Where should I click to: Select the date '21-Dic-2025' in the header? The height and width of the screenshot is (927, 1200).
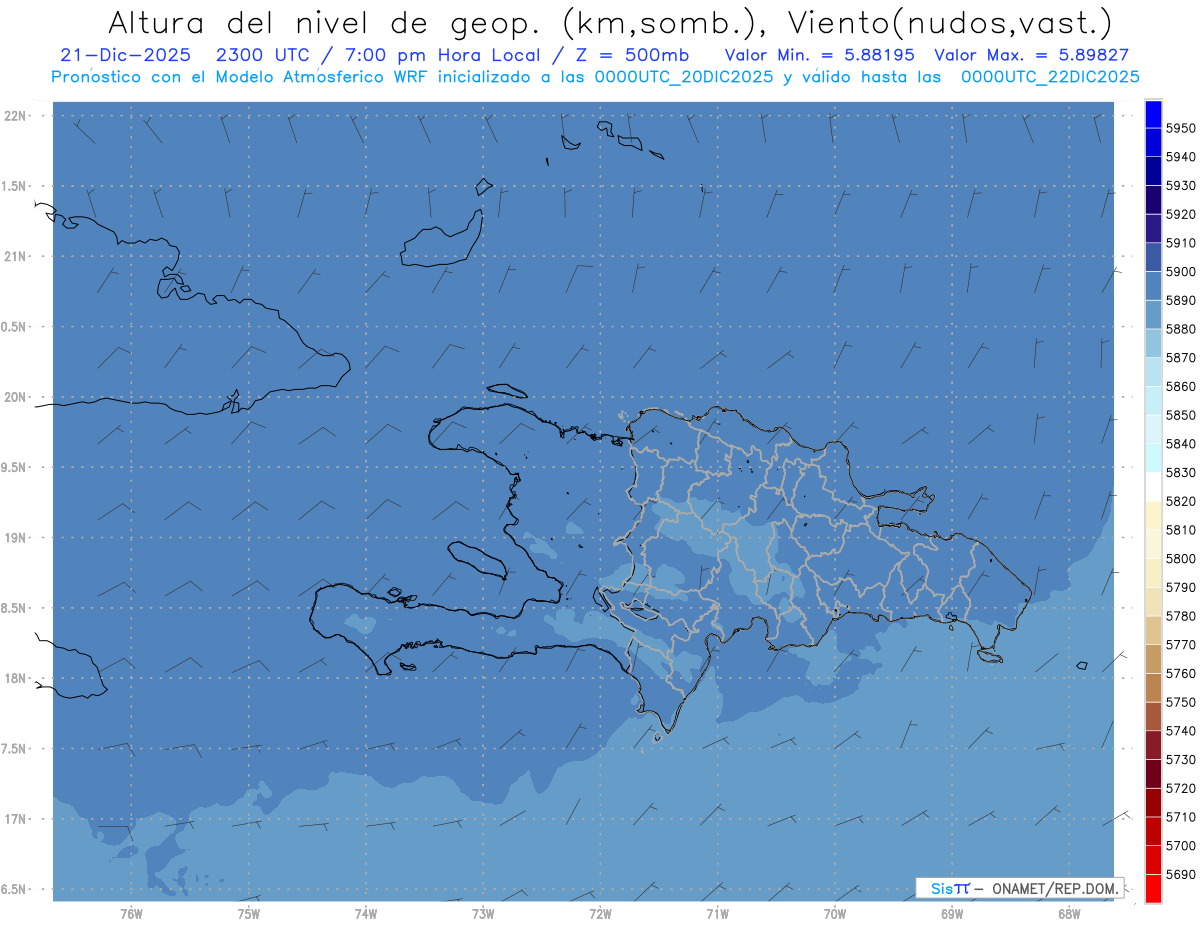coord(125,55)
